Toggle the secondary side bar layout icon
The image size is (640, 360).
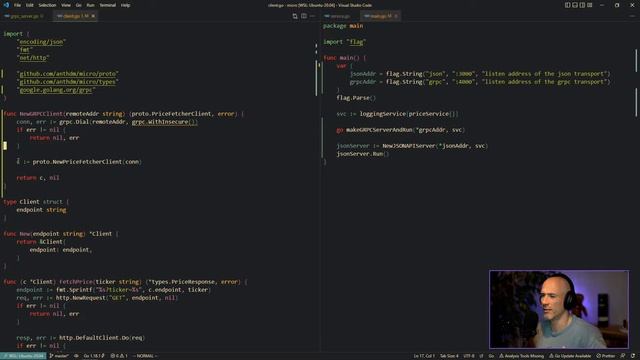[582, 5]
